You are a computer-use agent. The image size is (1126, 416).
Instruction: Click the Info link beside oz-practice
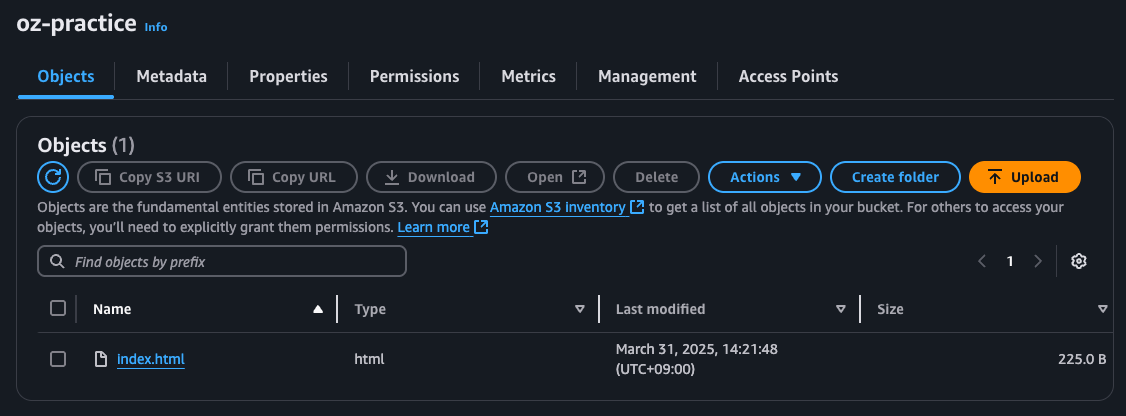point(156,27)
